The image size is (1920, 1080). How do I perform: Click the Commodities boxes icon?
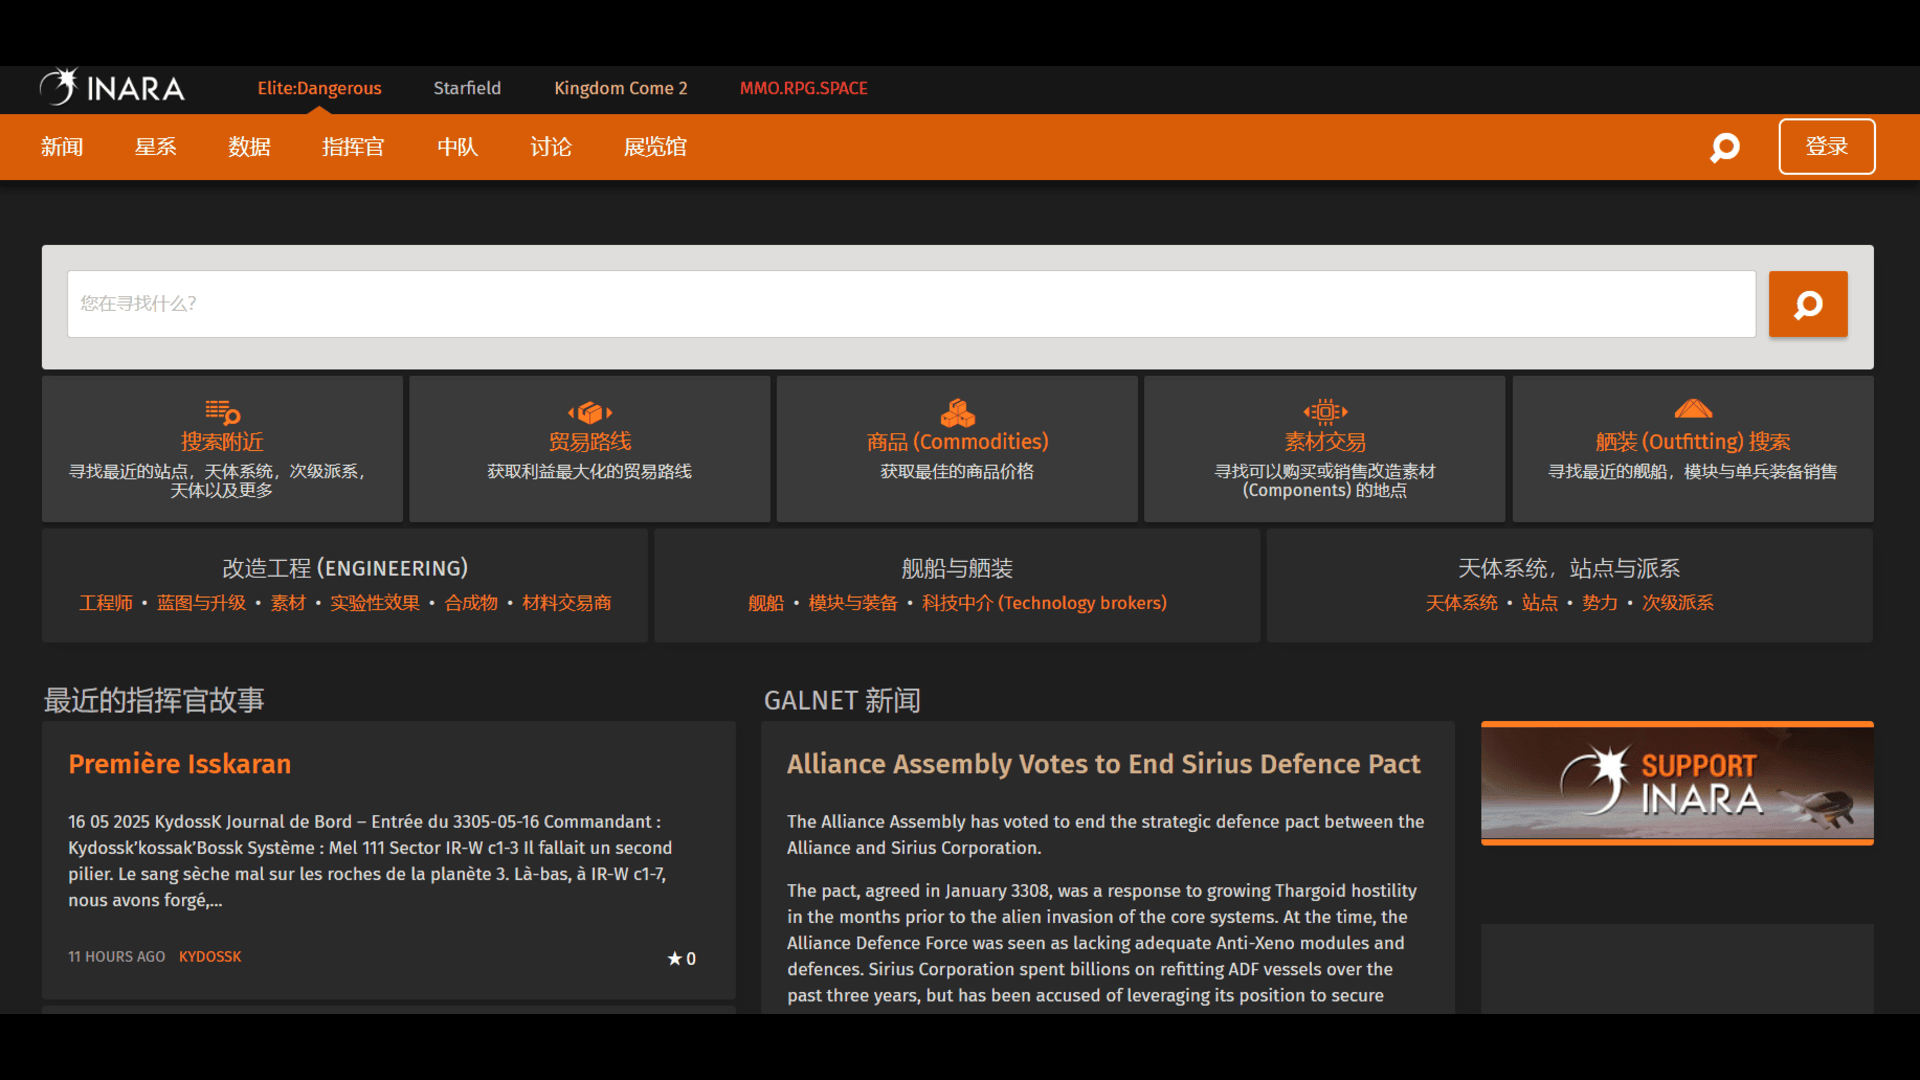(x=957, y=412)
